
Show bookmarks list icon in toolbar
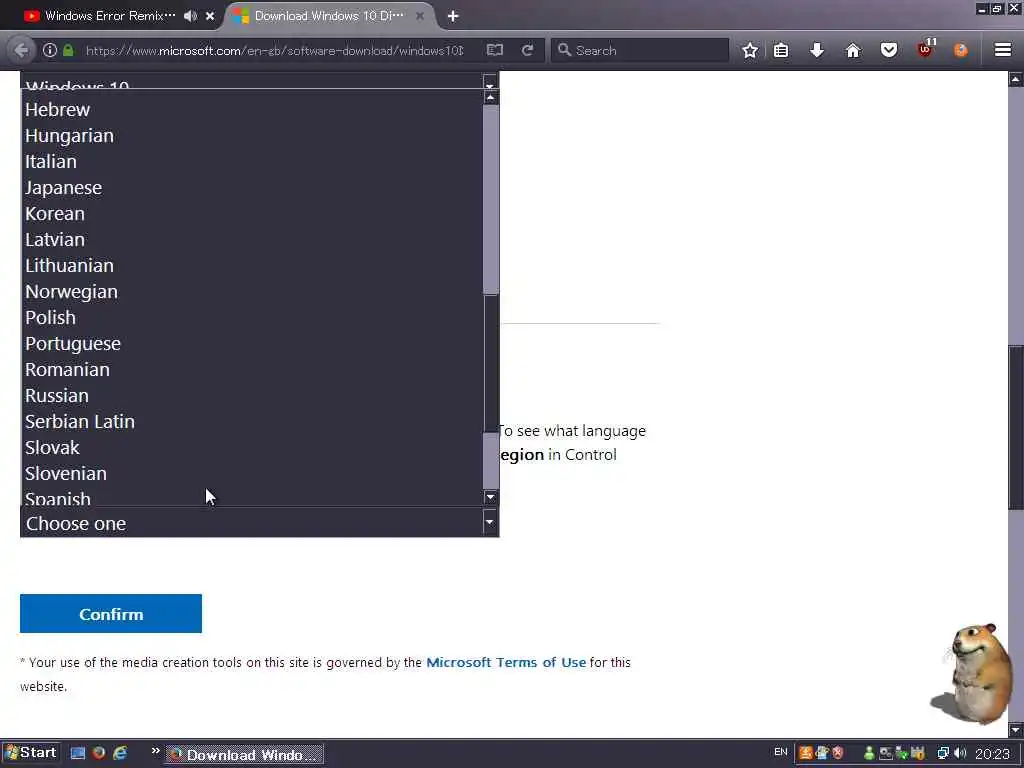coord(781,50)
